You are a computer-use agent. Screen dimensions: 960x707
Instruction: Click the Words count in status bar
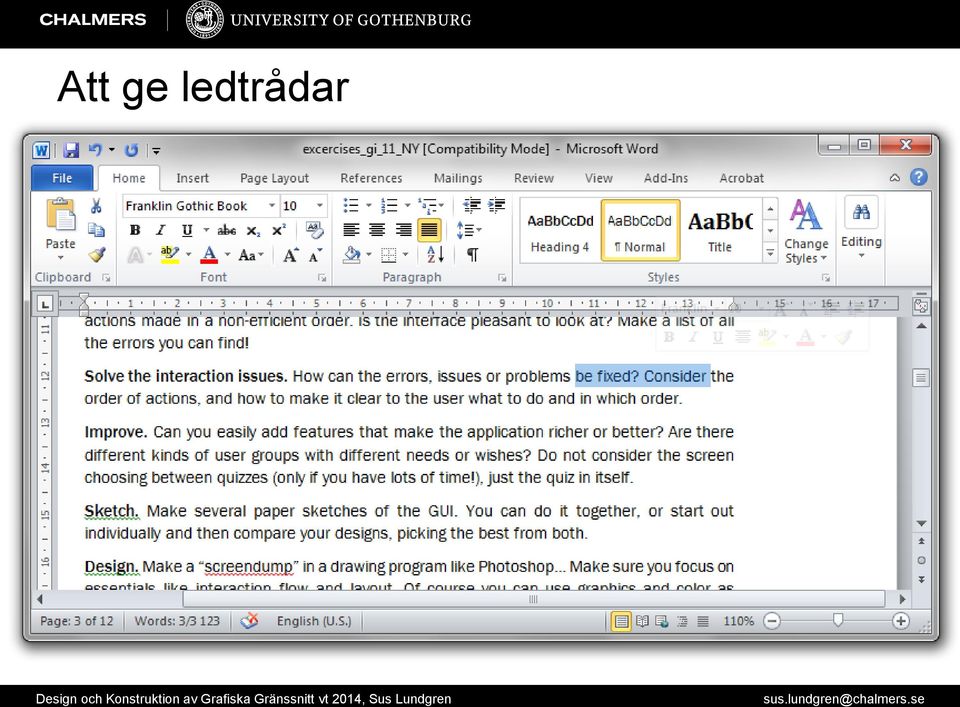point(177,621)
